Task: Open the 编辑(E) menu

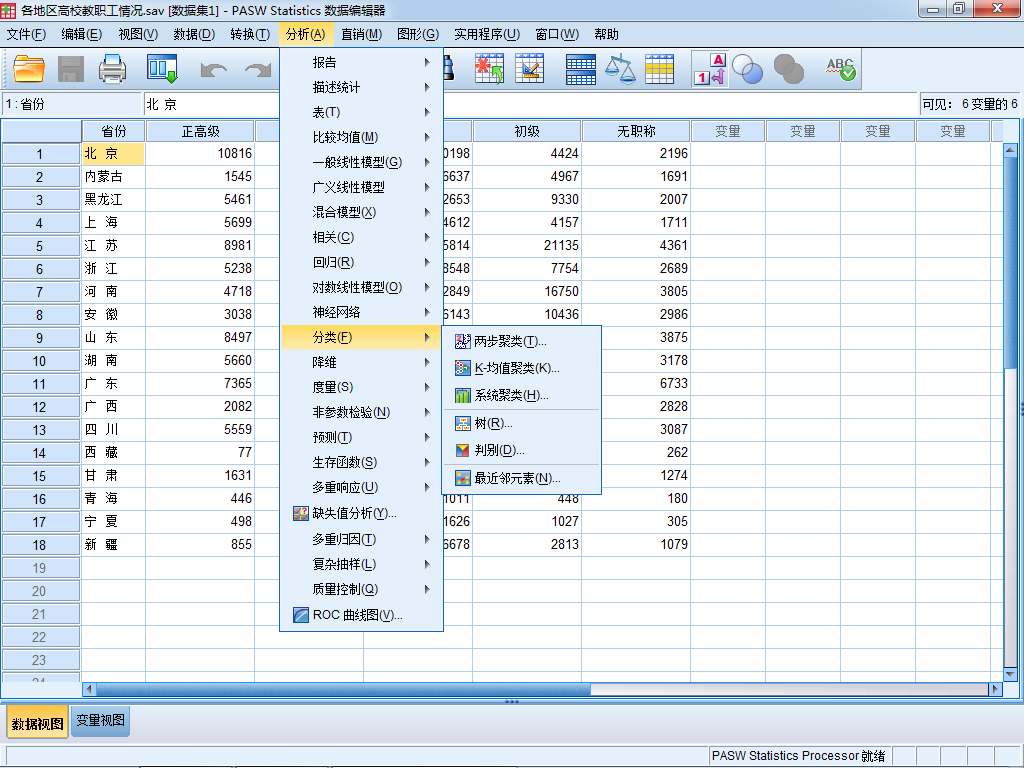Action: [x=82, y=34]
